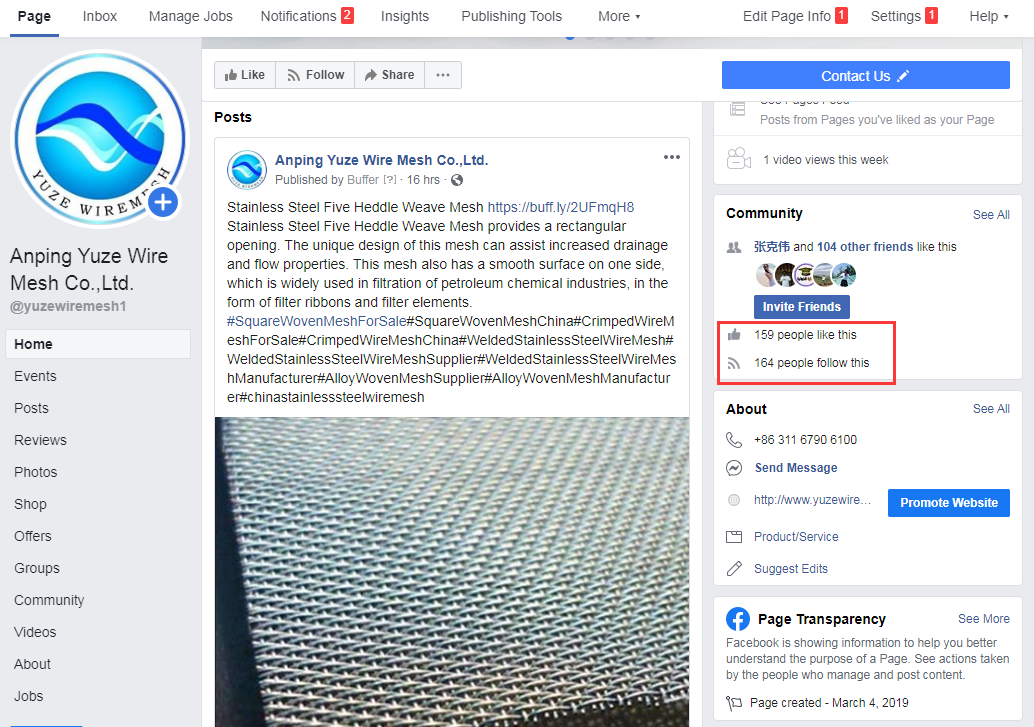Open the ellipsis menu next to Share
Viewport: 1034px width, 727px height.
tap(443, 75)
